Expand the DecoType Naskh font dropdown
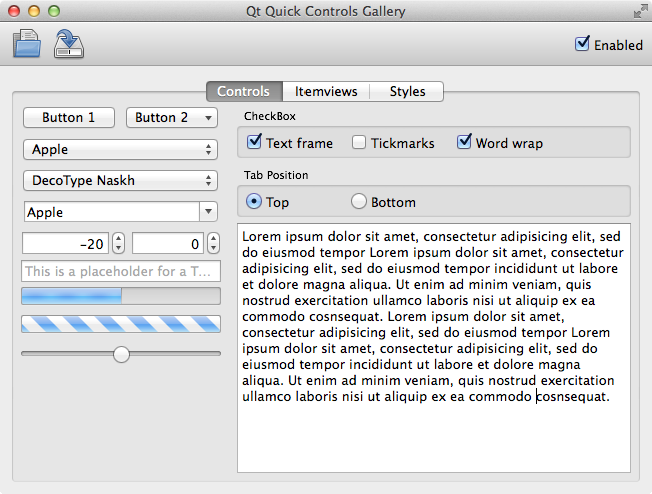 (119, 181)
